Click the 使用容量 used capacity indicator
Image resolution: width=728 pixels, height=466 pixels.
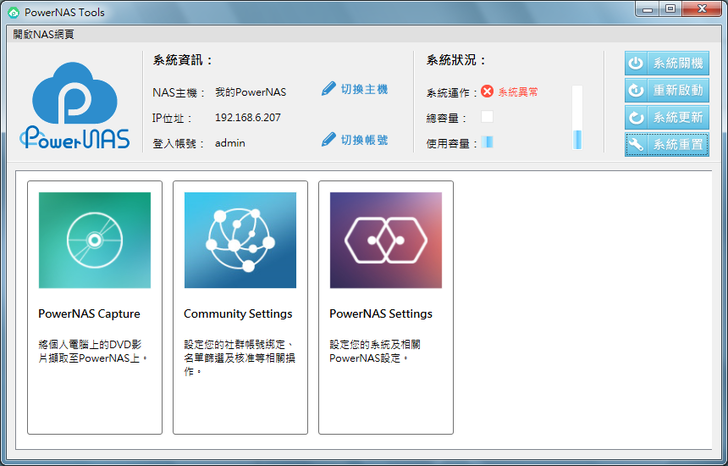point(487,142)
